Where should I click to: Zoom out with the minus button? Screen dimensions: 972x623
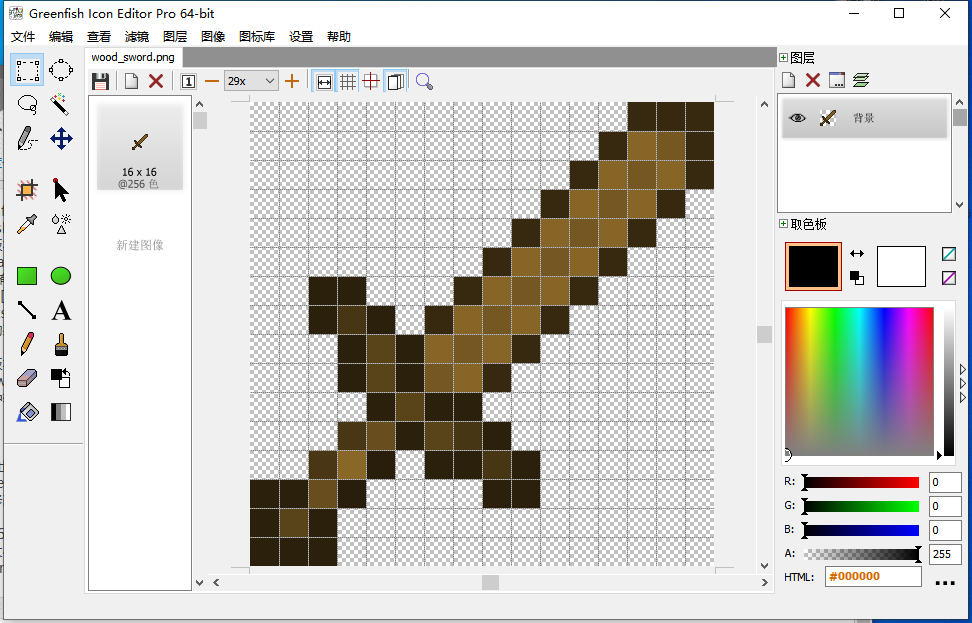point(212,81)
